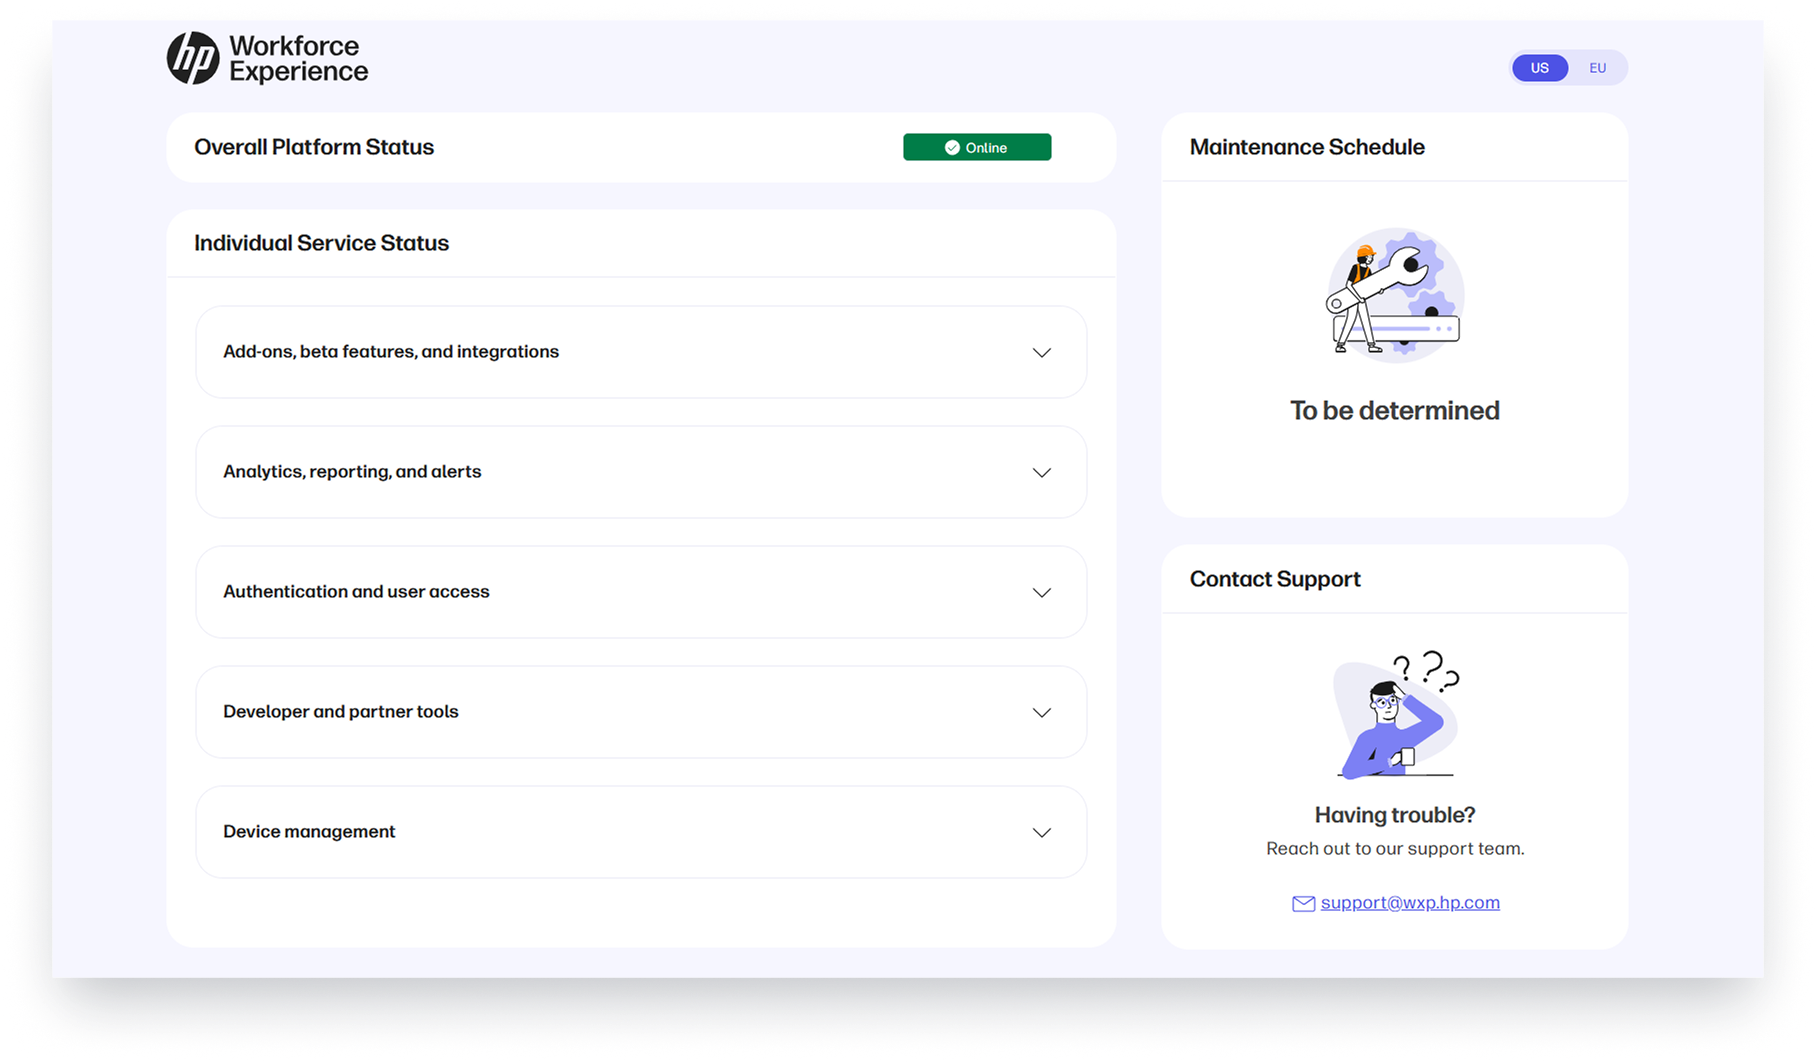Click the Maintenance Schedule heading

coord(1306,147)
